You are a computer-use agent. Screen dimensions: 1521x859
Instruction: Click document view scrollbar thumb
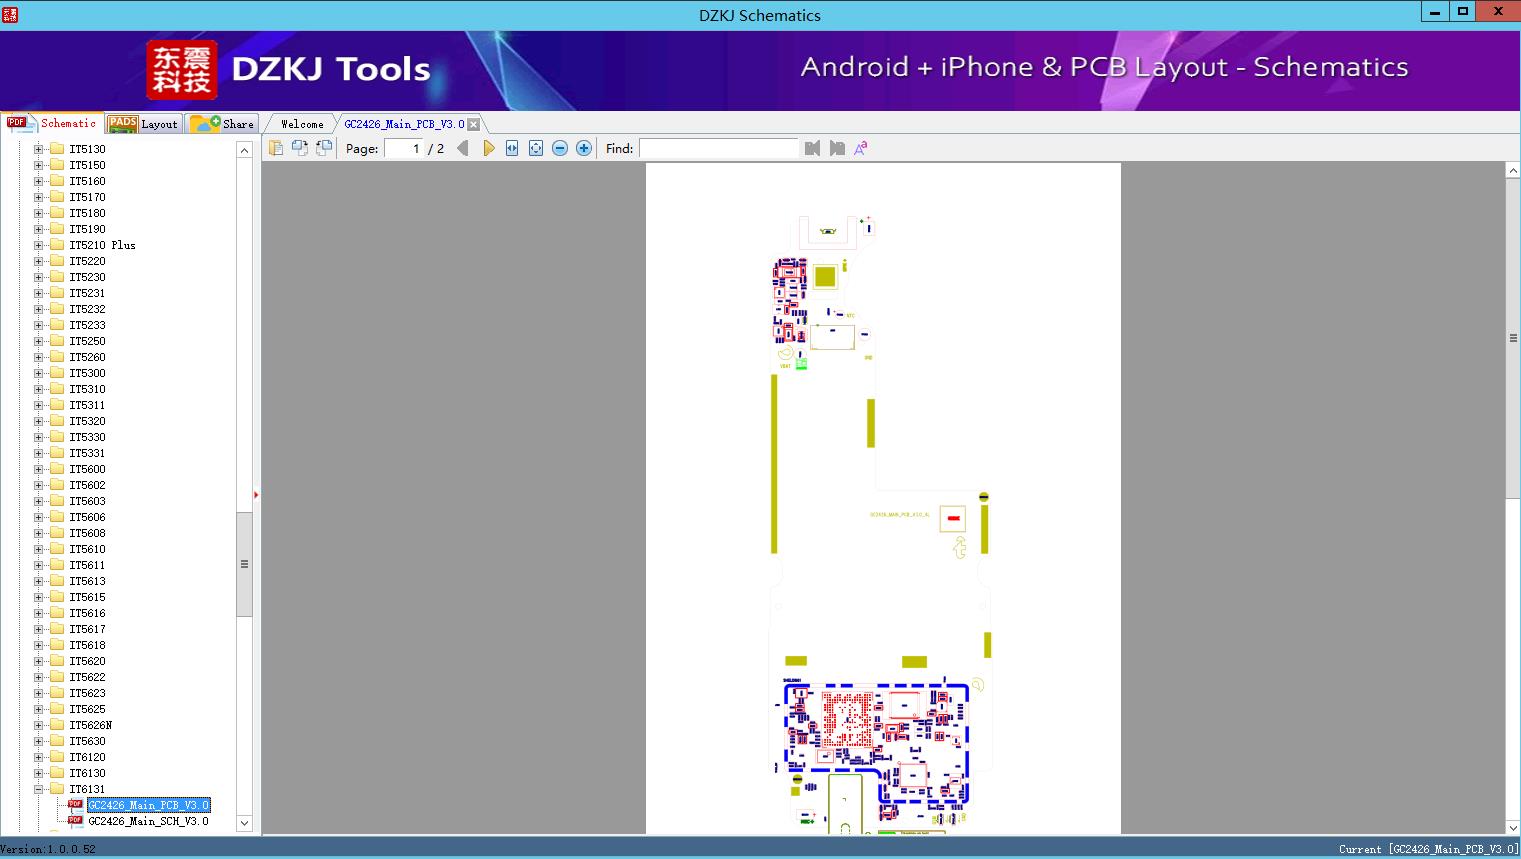(x=1513, y=338)
